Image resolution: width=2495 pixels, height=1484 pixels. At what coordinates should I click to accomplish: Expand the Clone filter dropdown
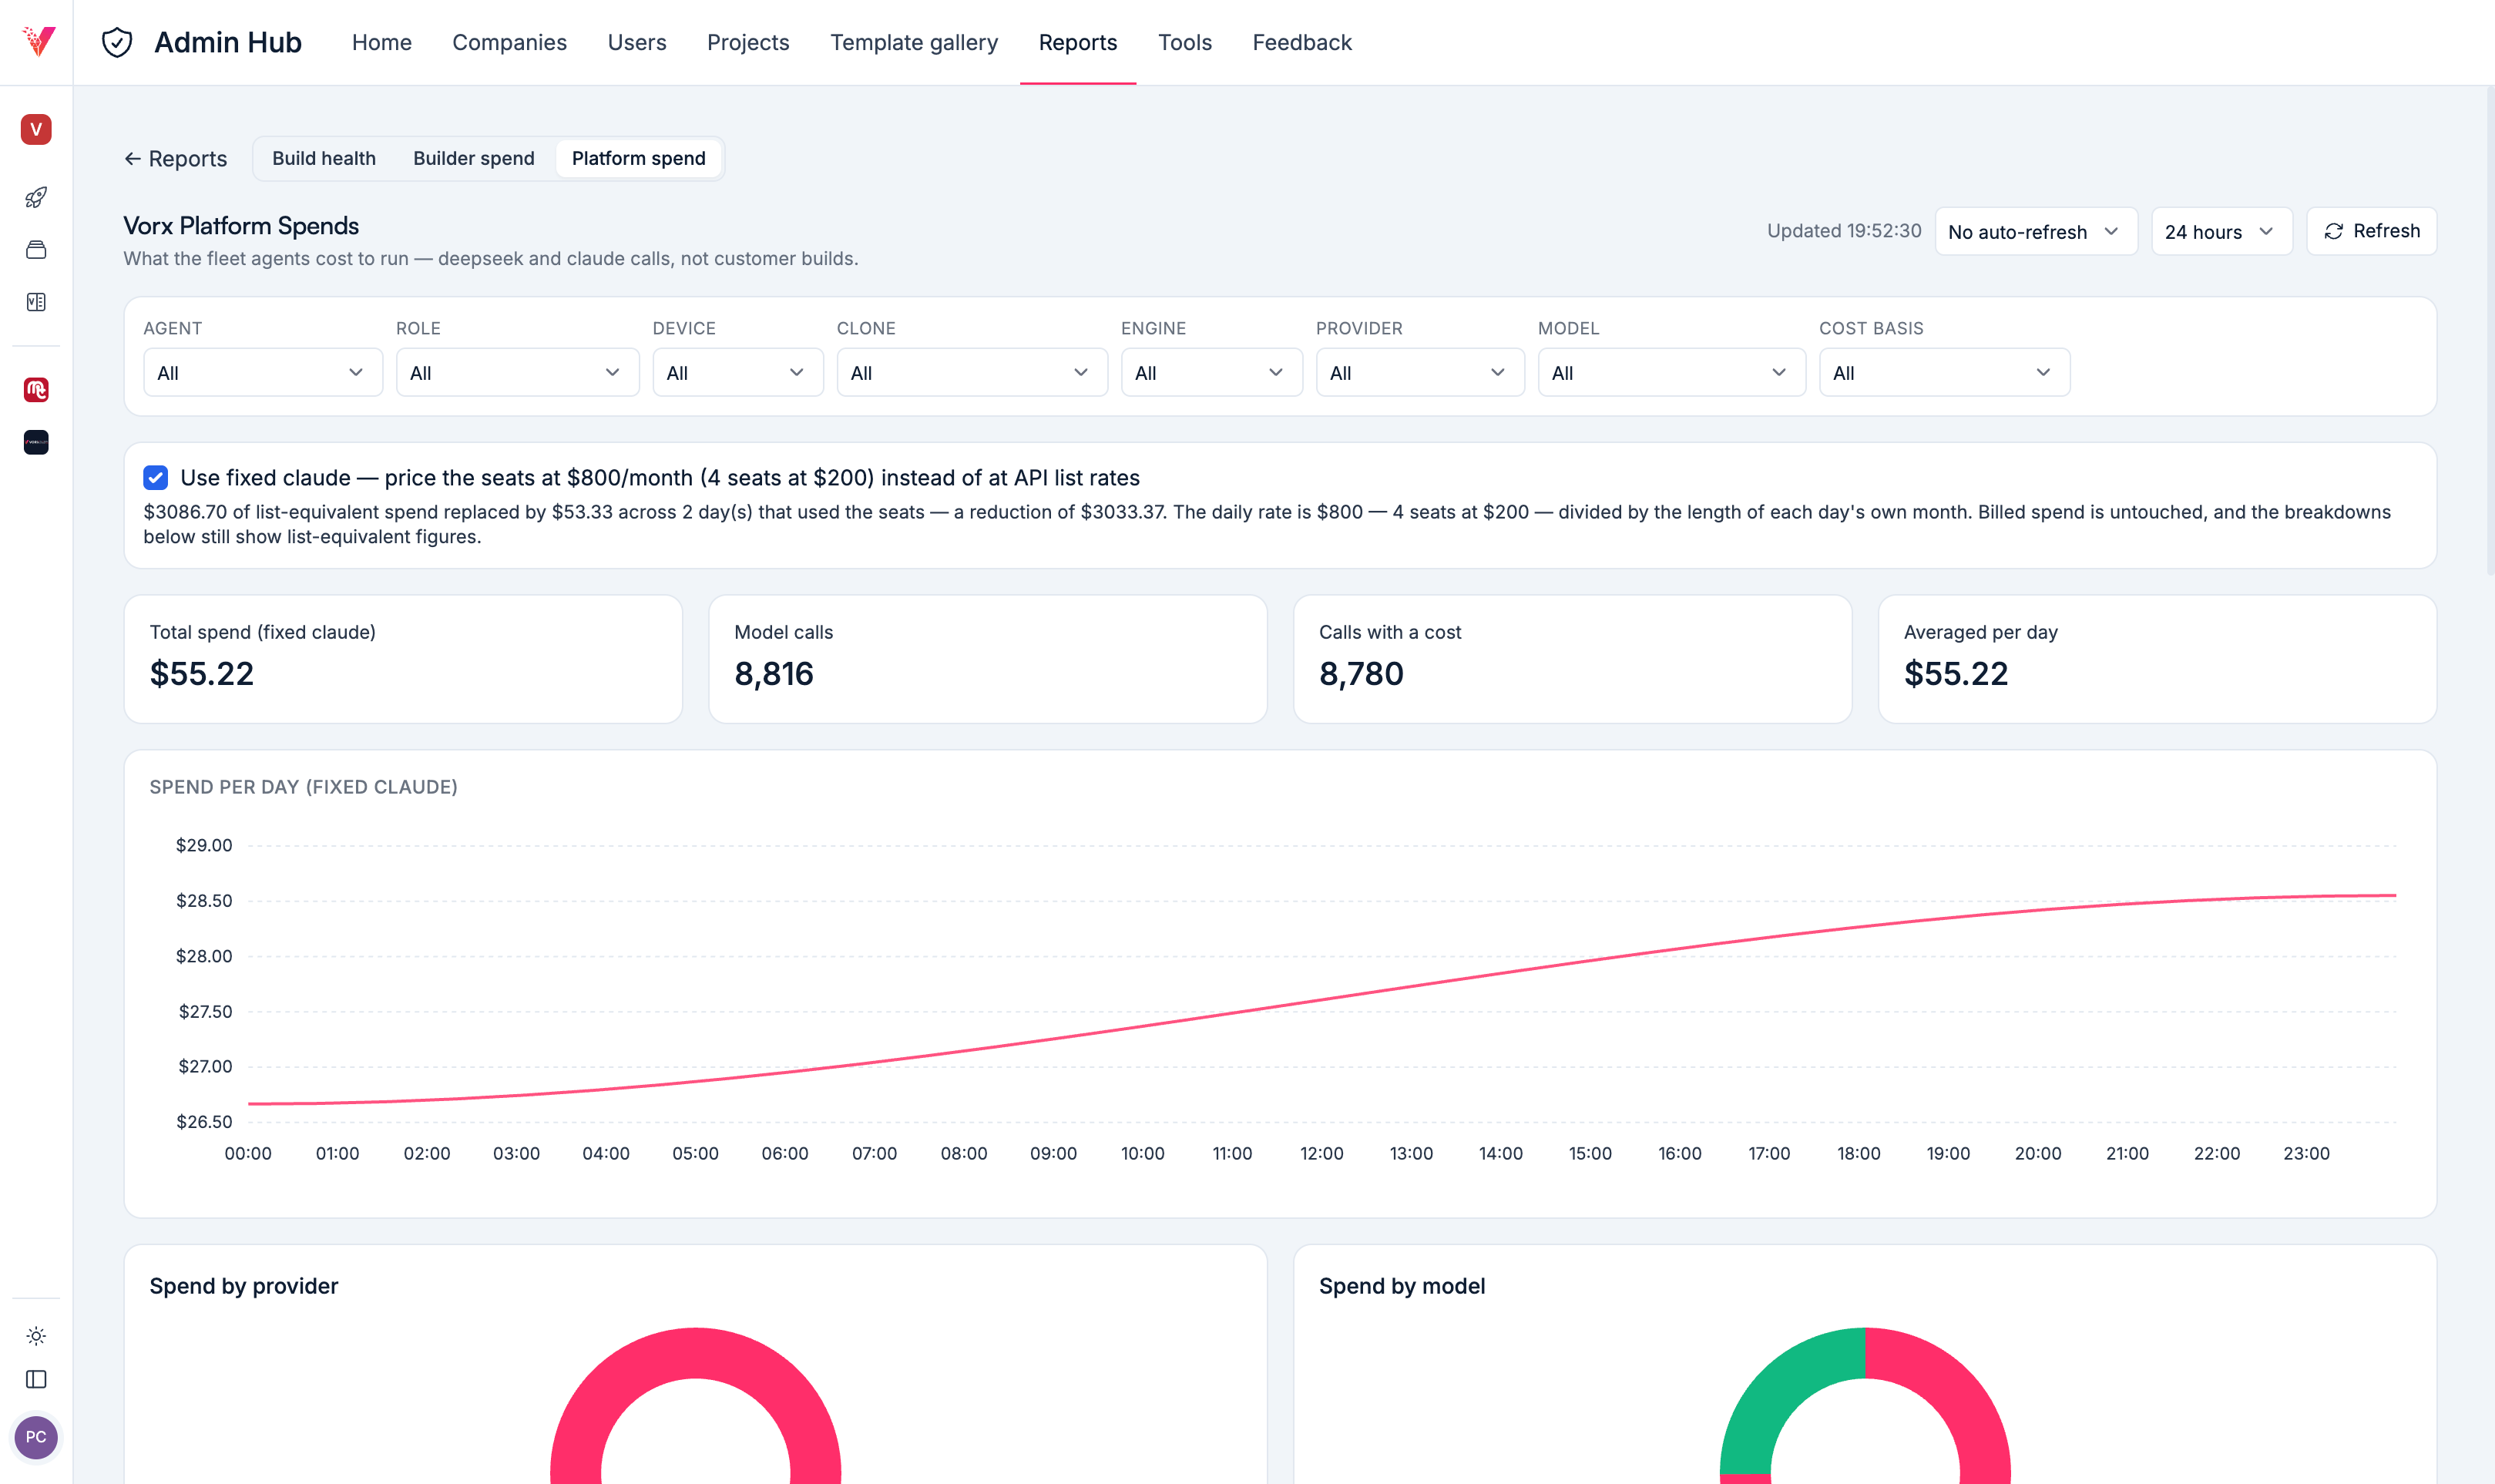[x=972, y=372]
